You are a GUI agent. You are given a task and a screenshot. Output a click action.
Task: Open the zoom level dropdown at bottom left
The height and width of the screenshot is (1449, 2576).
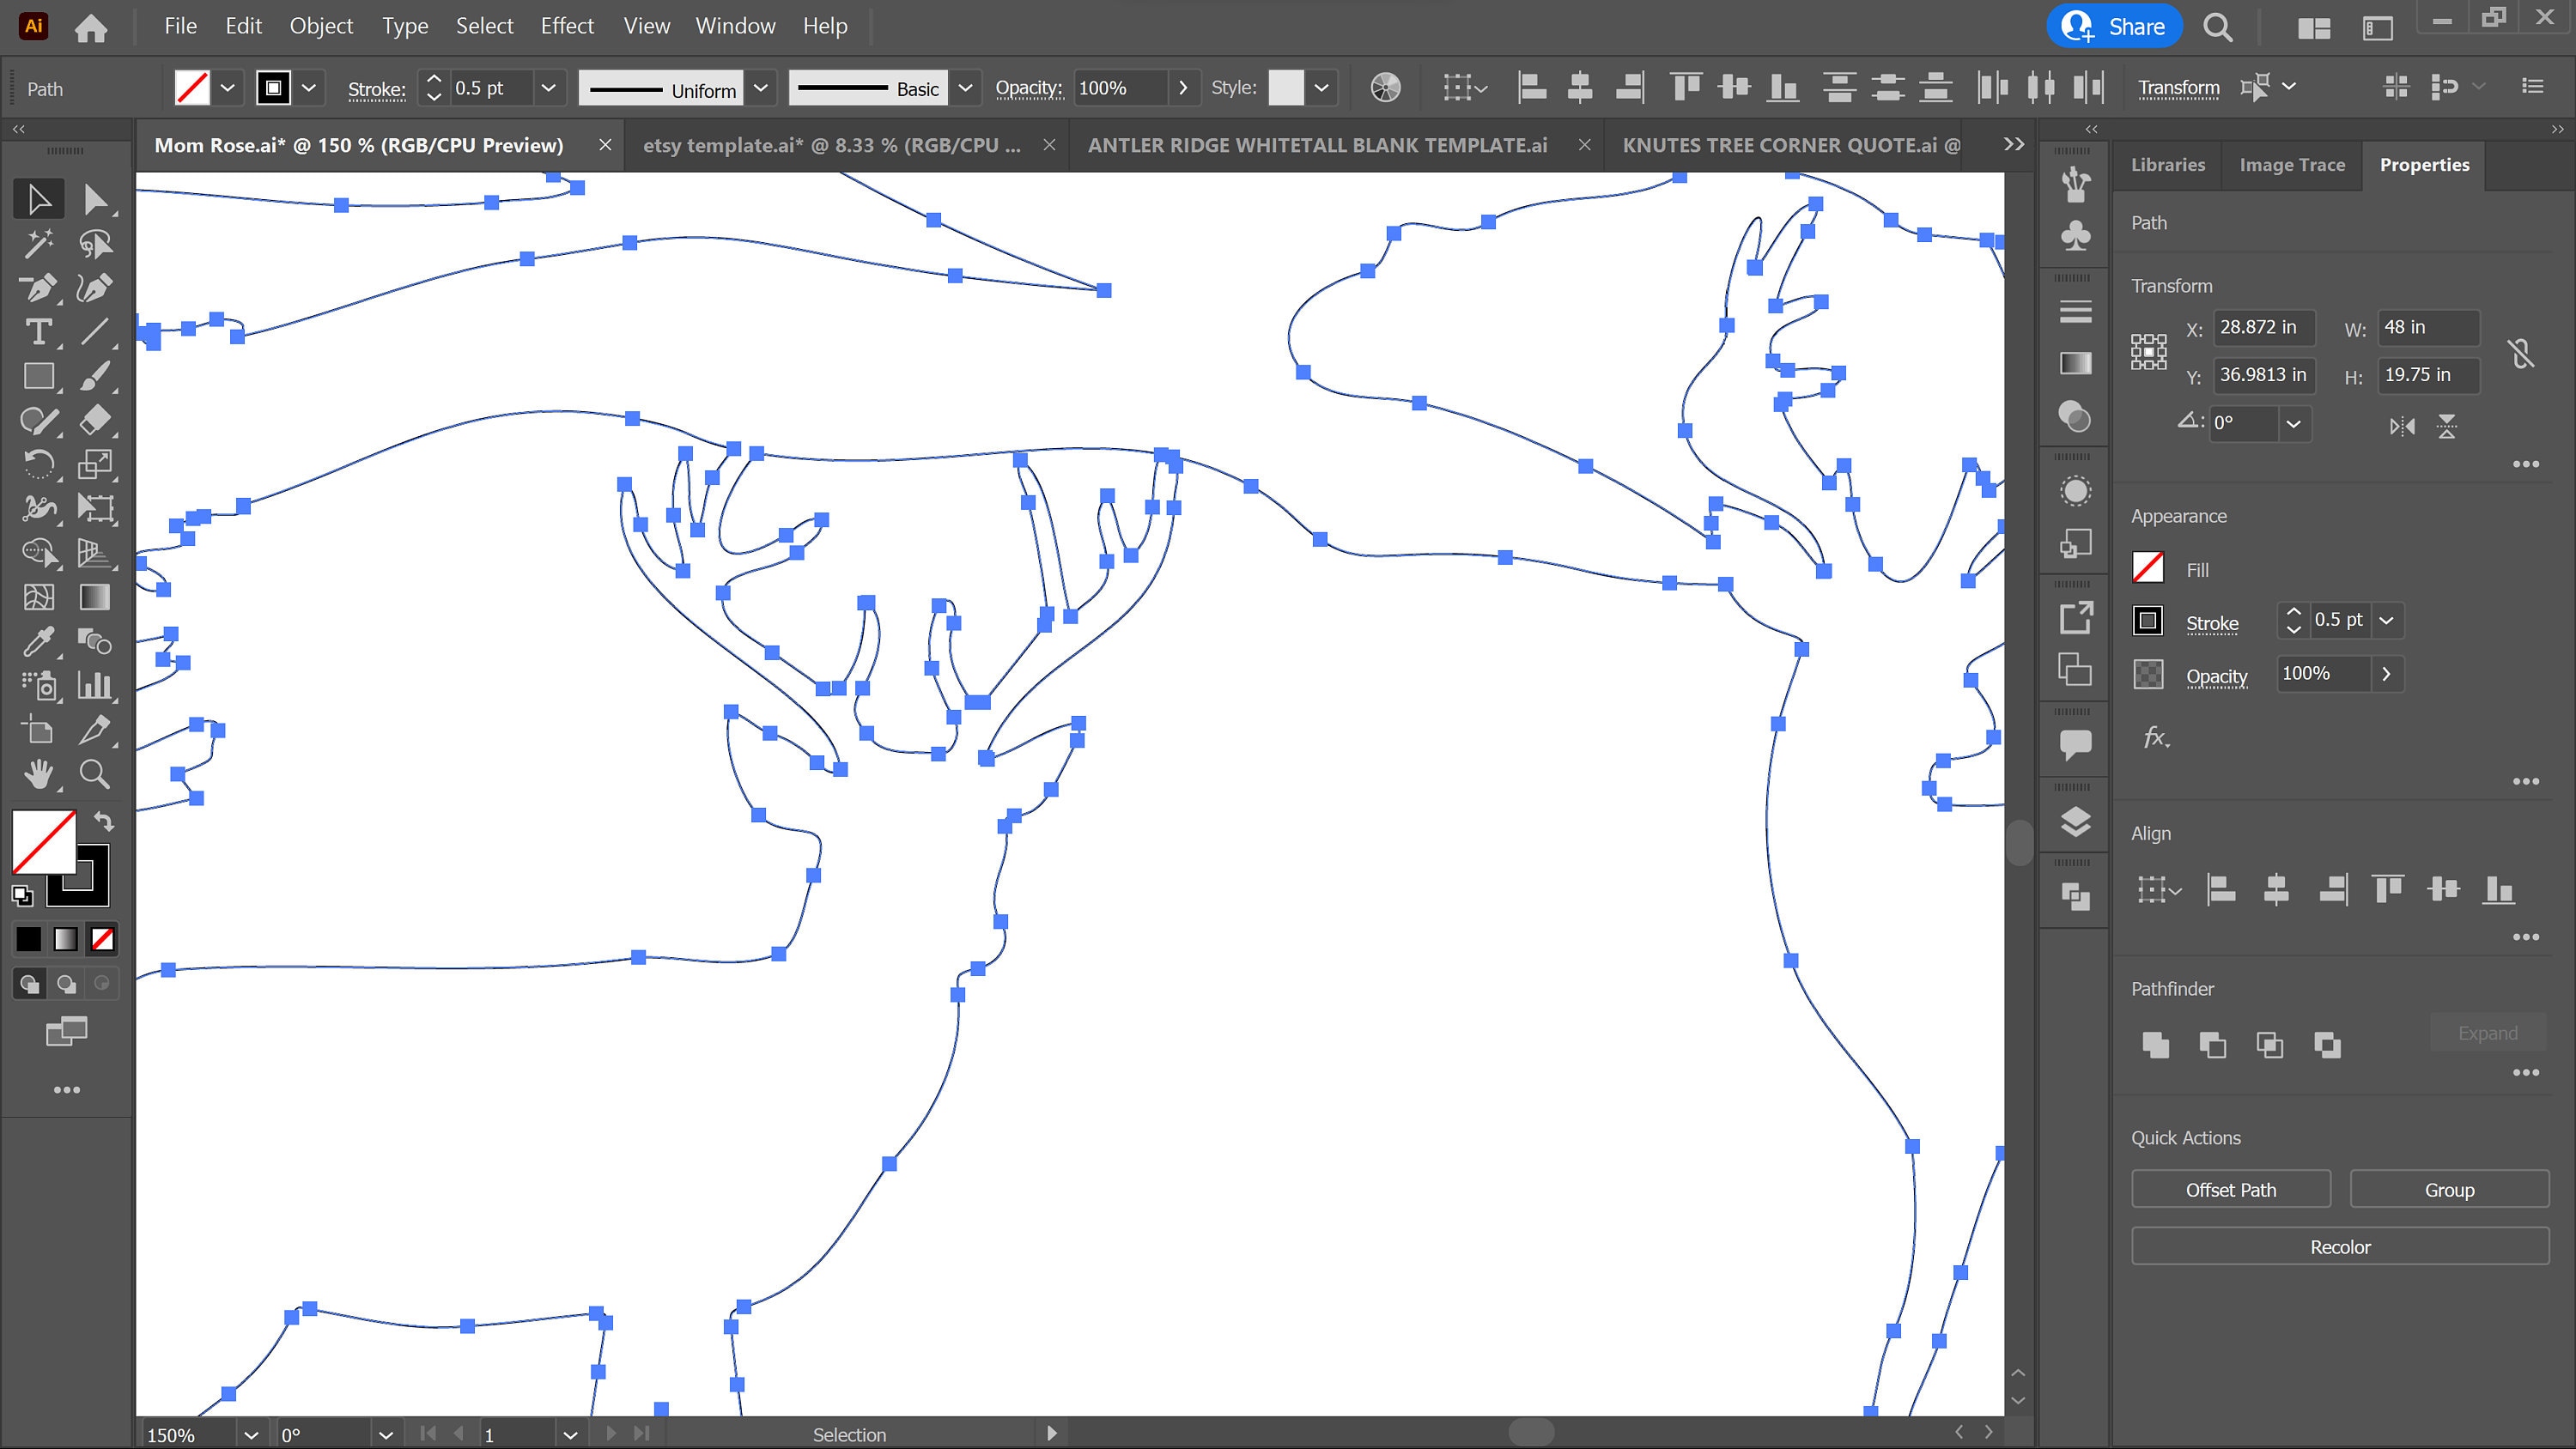click(252, 1434)
